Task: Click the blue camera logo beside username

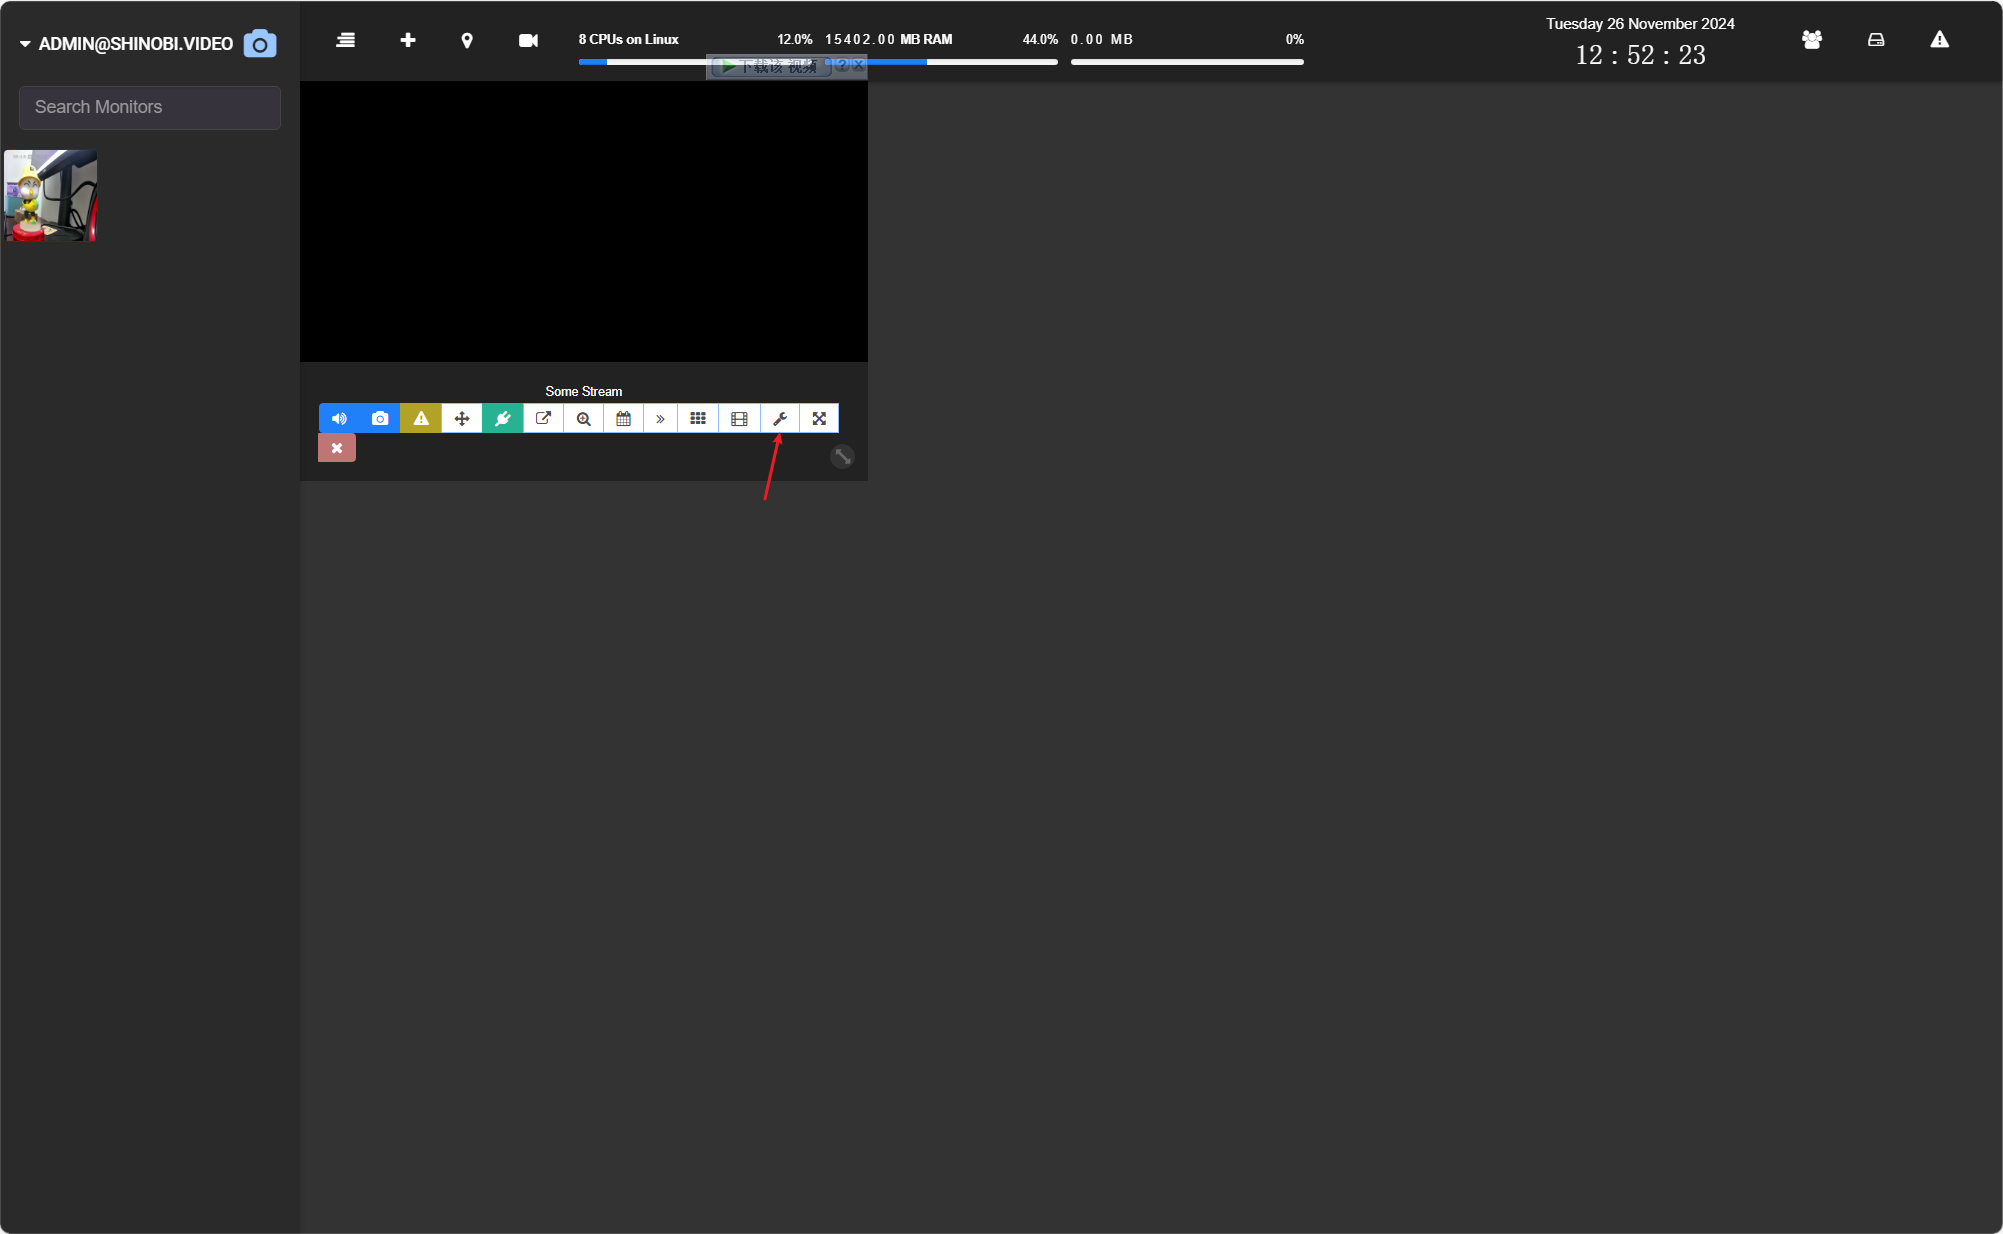Action: click(260, 44)
